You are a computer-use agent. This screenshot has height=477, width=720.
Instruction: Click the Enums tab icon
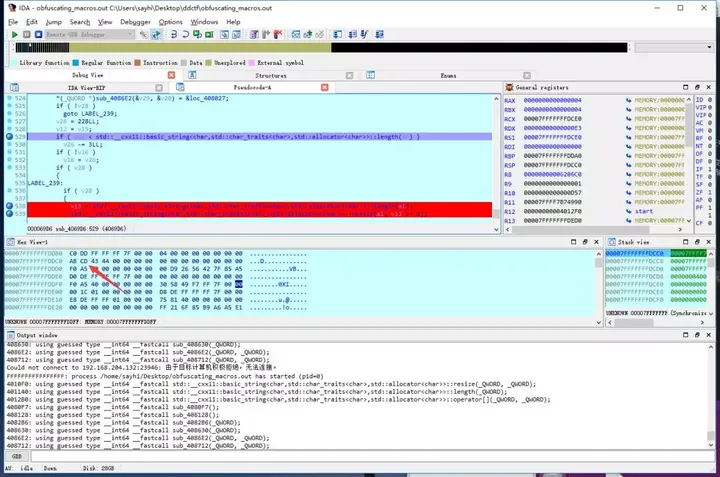[371, 75]
